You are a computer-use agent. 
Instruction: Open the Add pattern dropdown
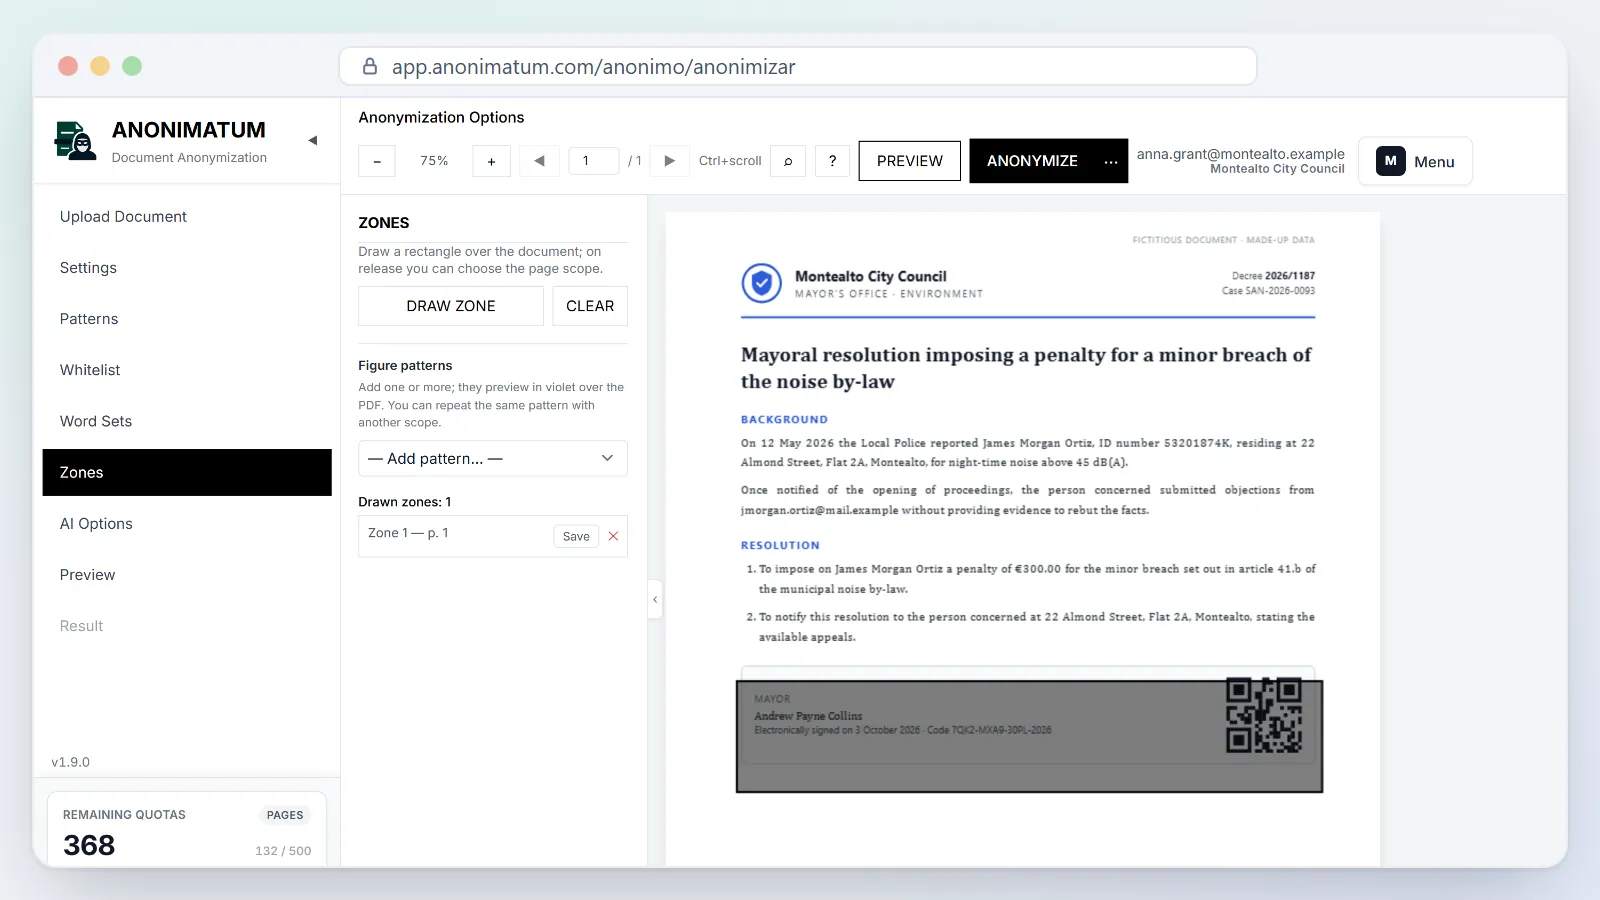click(x=493, y=458)
